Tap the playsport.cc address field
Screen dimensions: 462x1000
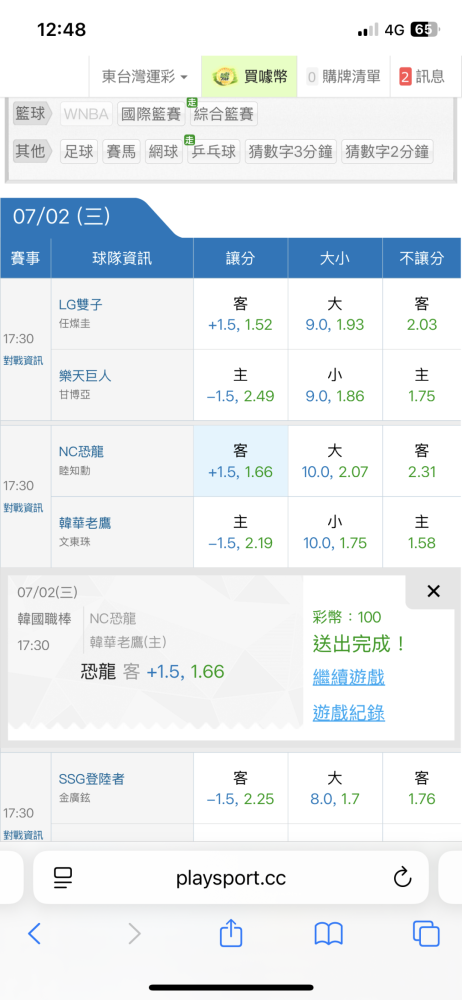coord(231,878)
